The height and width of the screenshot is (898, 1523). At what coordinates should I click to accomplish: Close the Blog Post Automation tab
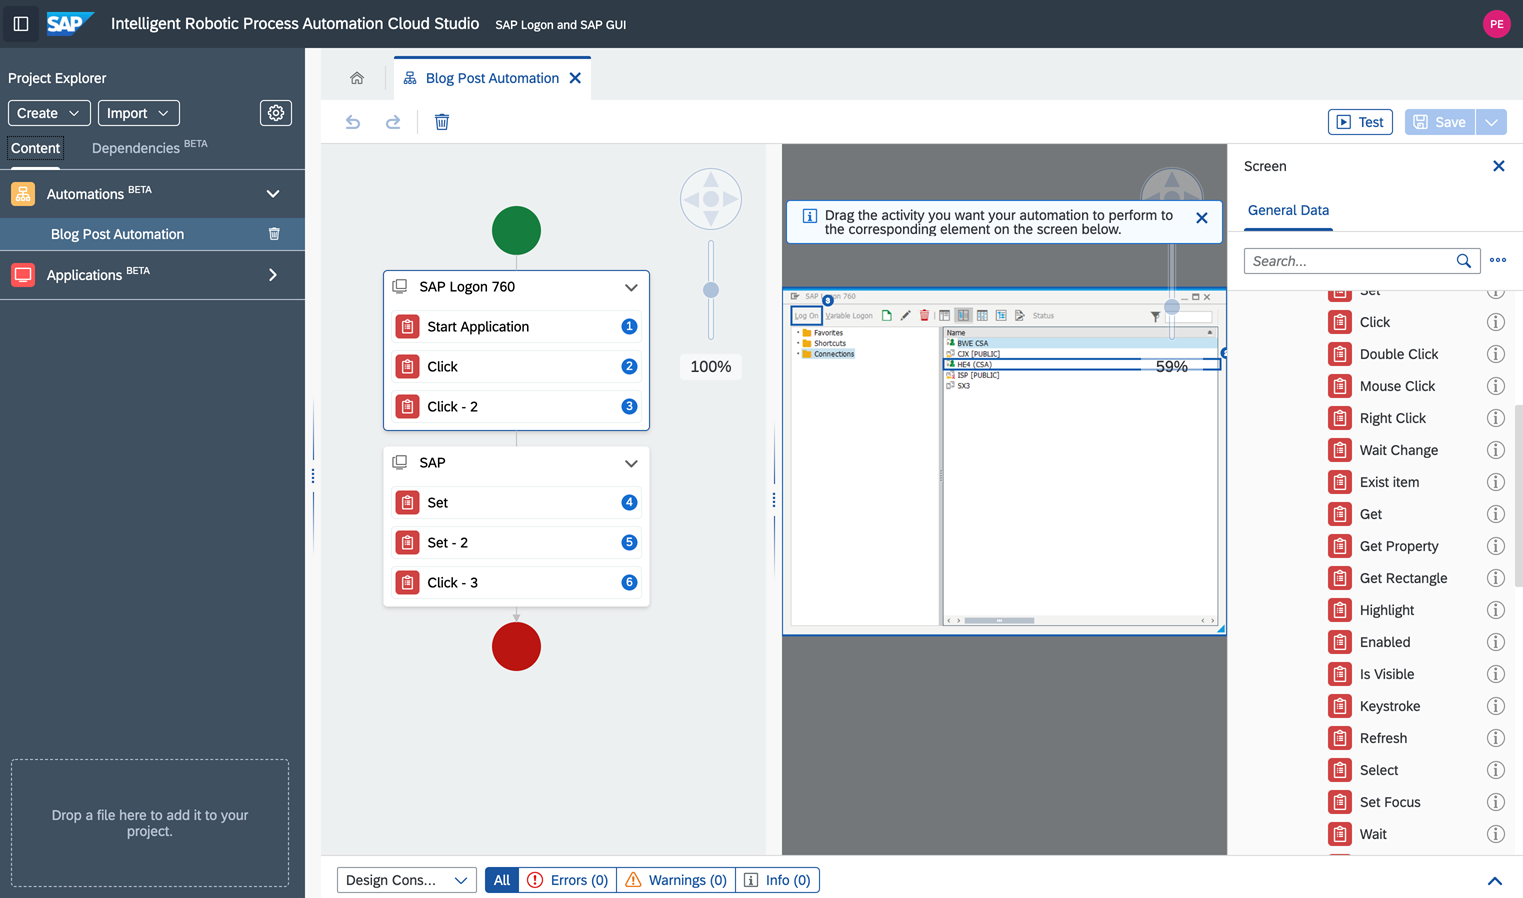[575, 78]
